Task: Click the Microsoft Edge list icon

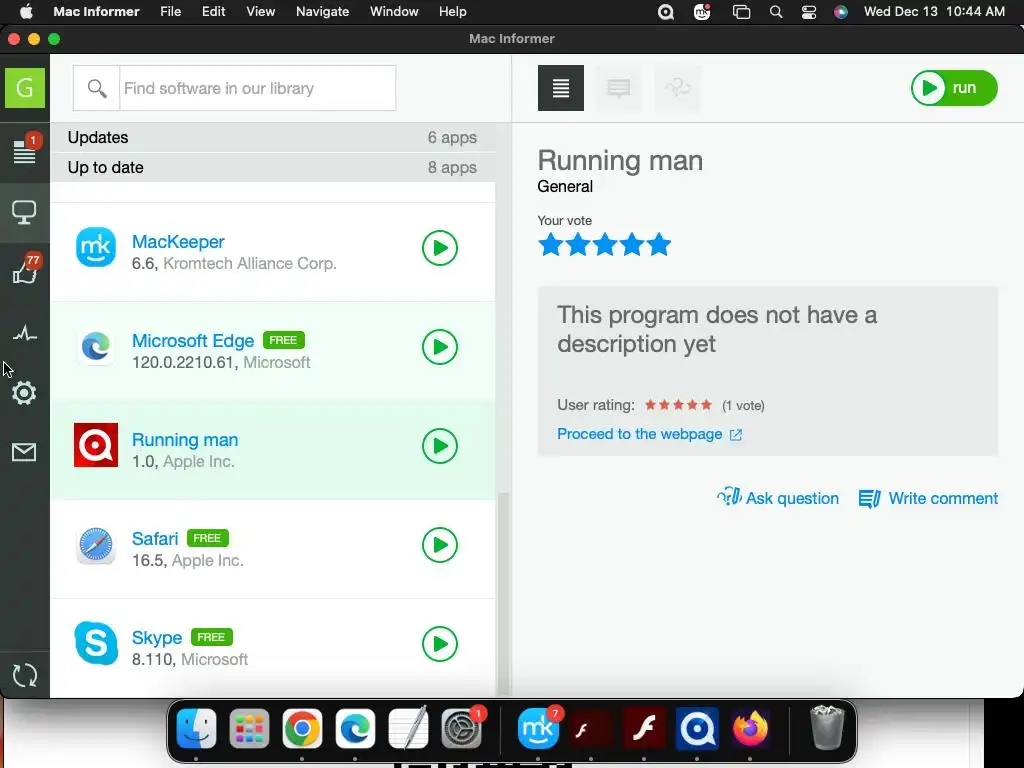Action: (96, 347)
